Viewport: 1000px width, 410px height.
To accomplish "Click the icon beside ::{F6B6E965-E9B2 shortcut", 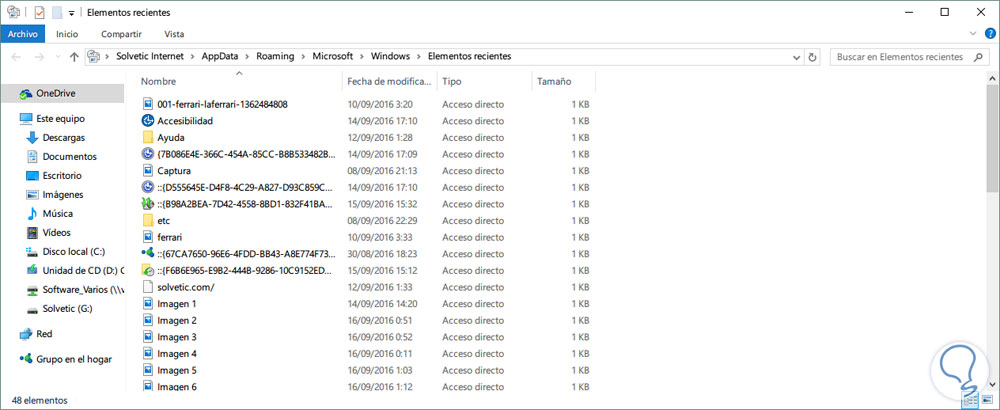I will (148, 270).
